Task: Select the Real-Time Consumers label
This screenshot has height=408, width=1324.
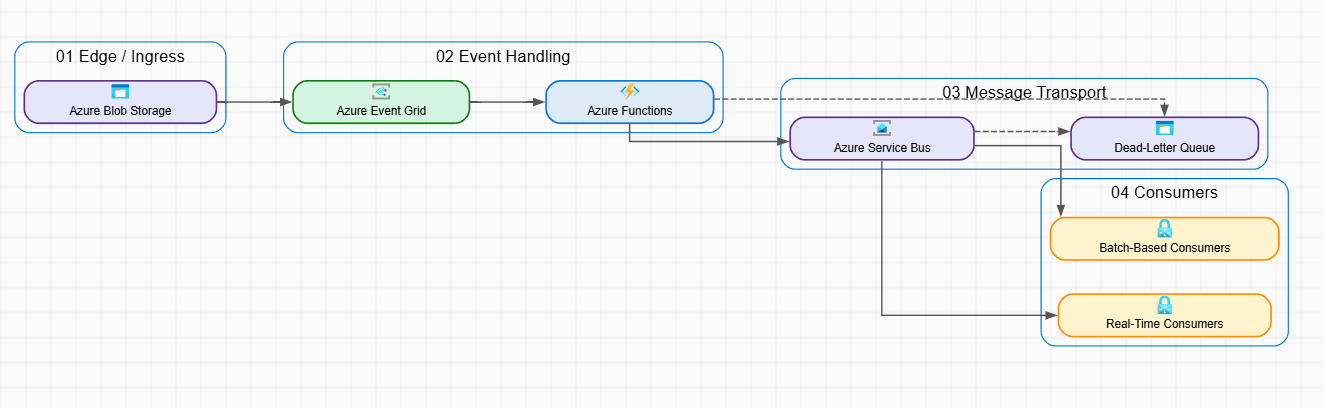Action: (1164, 324)
